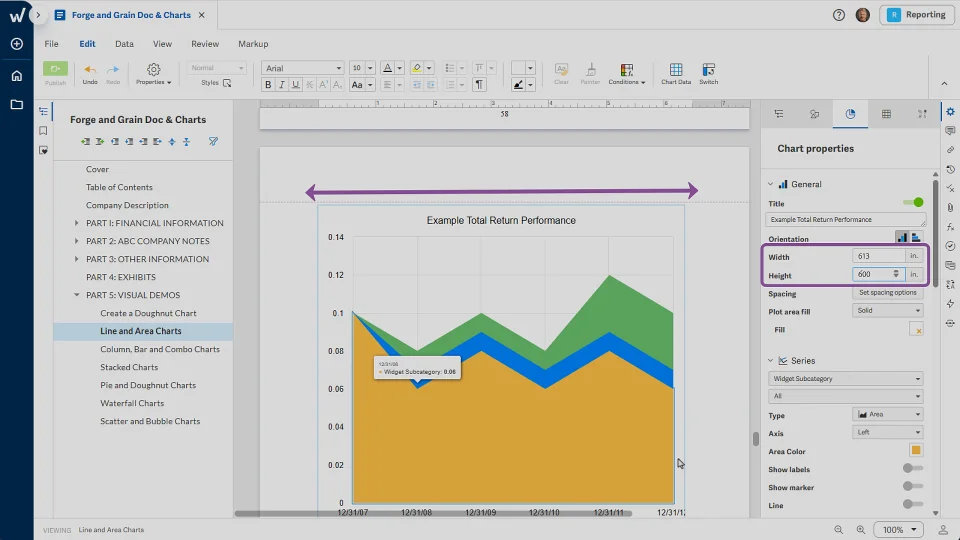Show paragraph marks pilcrow icon
The image size is (960, 540).
pyautogui.click(x=479, y=85)
